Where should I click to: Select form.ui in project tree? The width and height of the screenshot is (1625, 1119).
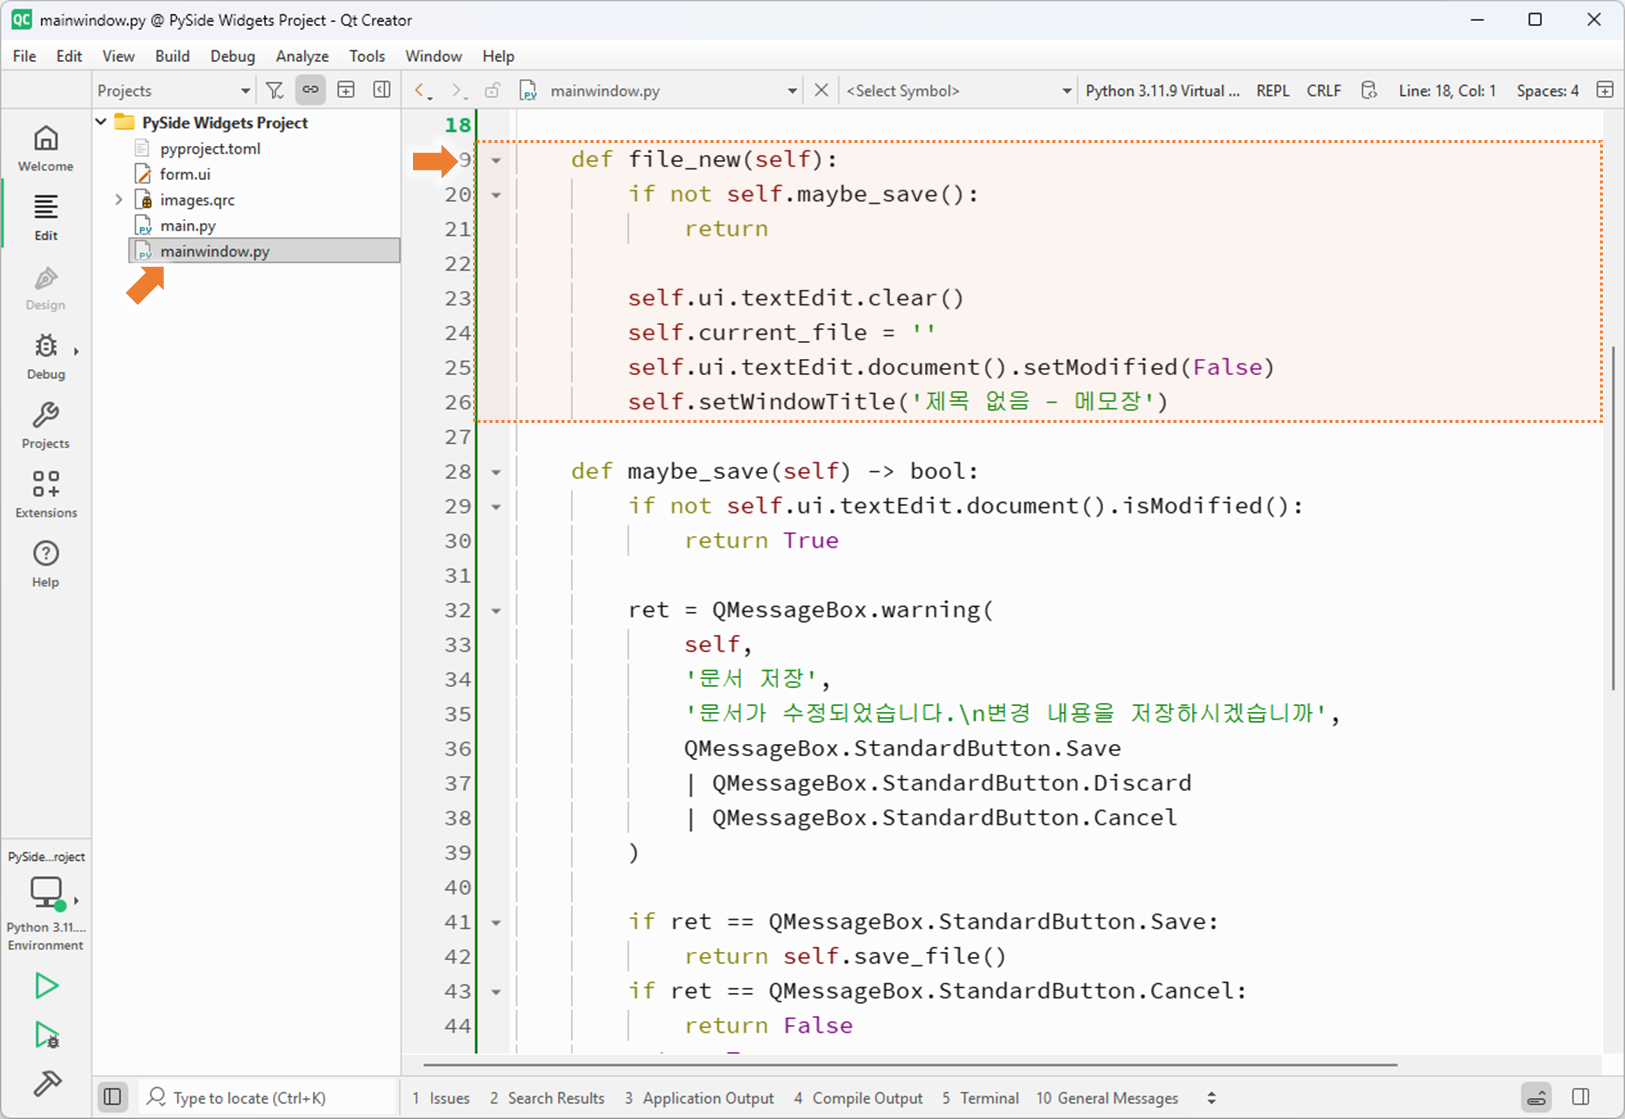pos(185,174)
